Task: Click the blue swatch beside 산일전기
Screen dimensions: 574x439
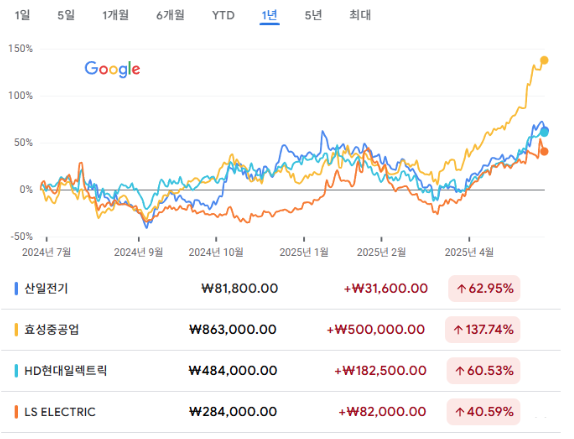Action: tap(16, 289)
